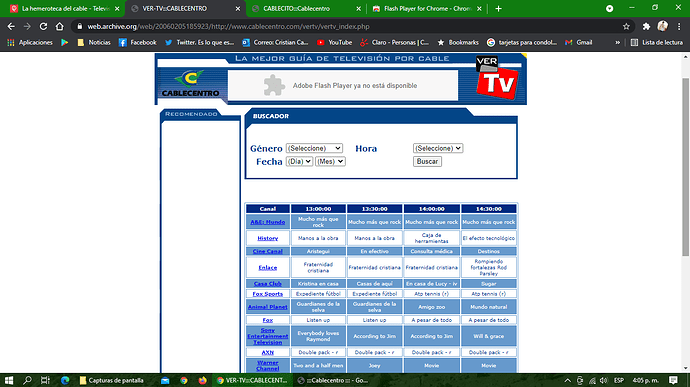
Task: Switch to La hemeroteca del cable tab
Action: point(65,8)
